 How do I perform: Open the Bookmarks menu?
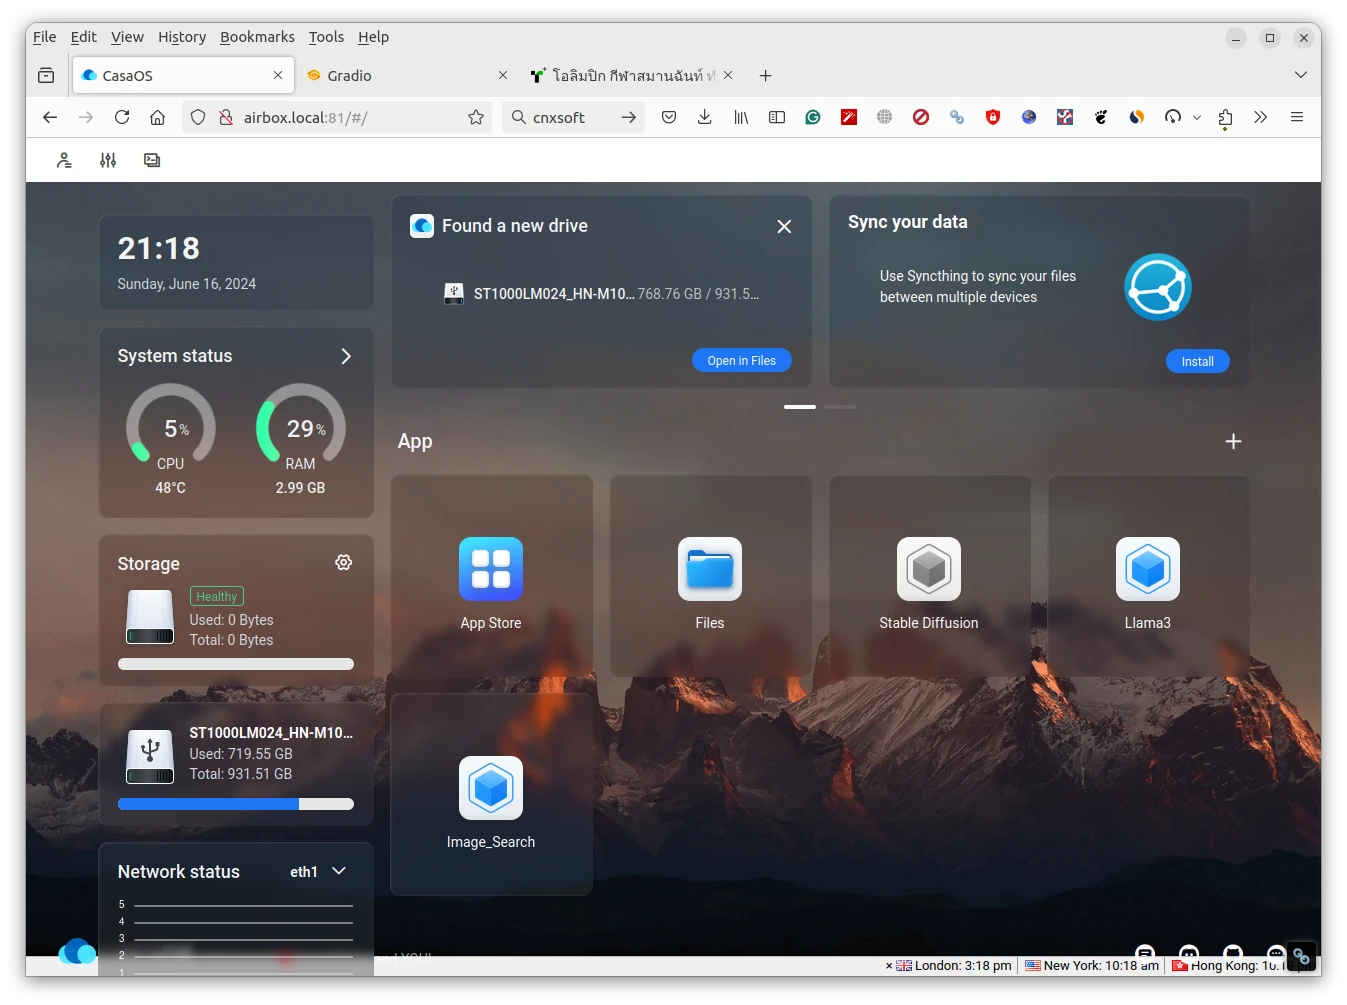(258, 37)
